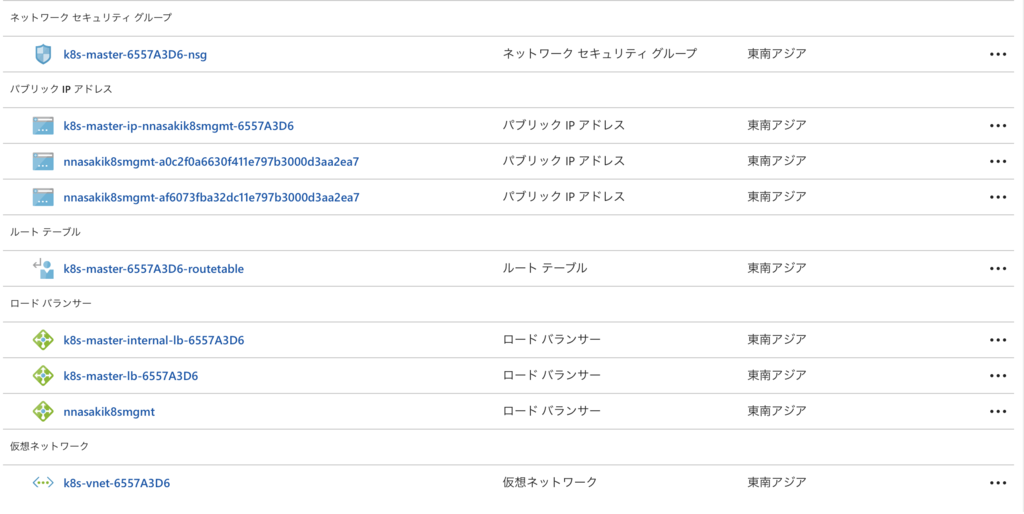Click the icon beside nnasakik8smgmt-a0c2f0a6630f411e797b3000d3aa2ea7
Screen dimensions: 1024x514
pyautogui.click(x=43, y=161)
